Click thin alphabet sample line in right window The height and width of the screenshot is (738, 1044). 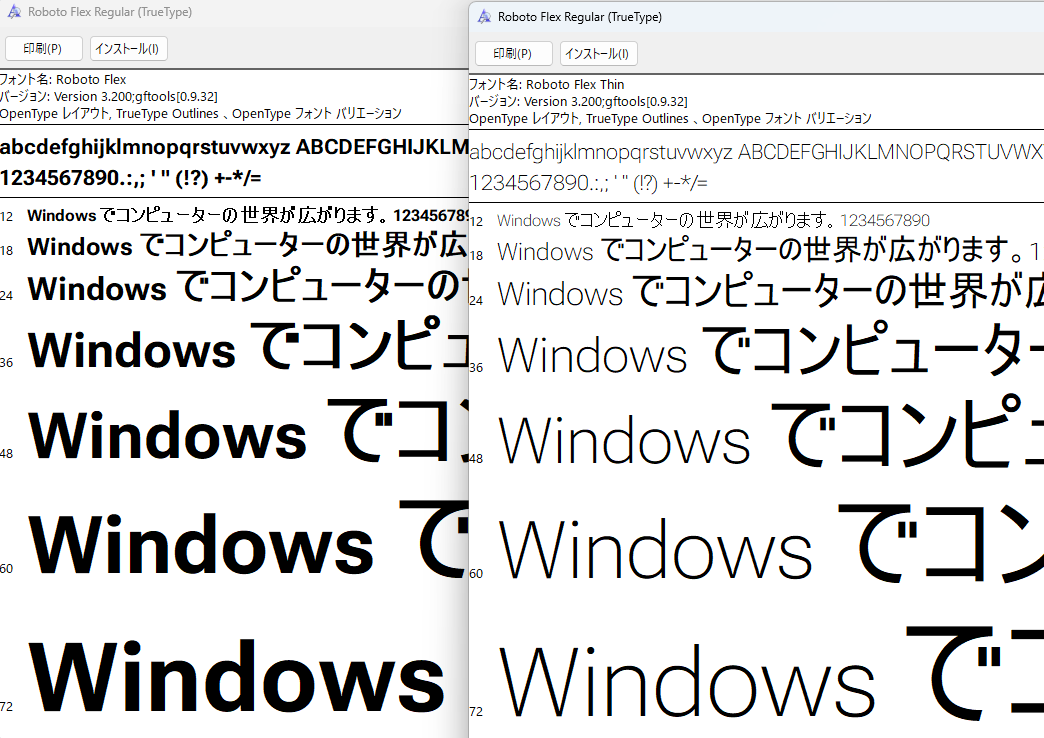point(756,153)
